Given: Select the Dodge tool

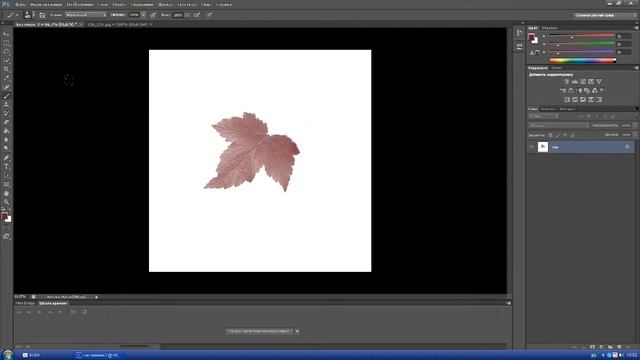Looking at the screenshot, I should pos(6,149).
